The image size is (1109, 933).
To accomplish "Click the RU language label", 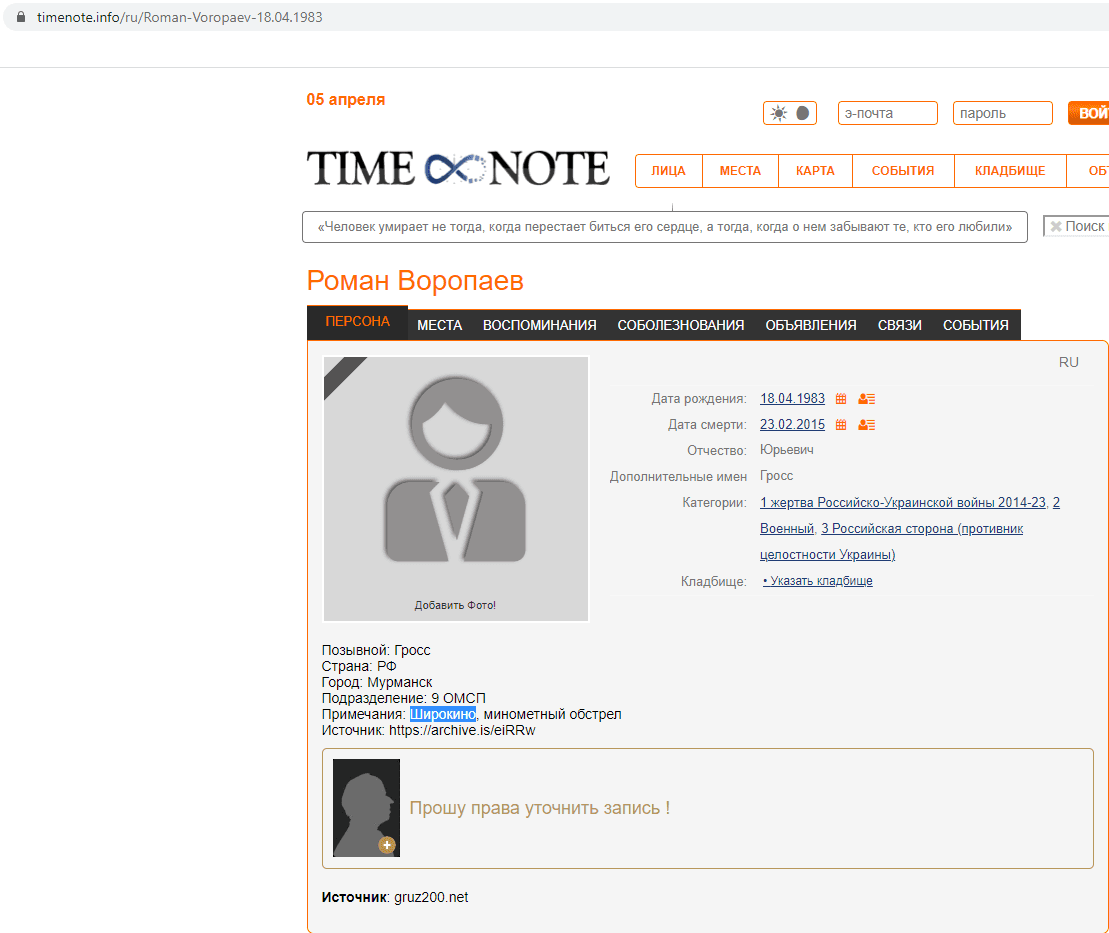I will click(1069, 362).
